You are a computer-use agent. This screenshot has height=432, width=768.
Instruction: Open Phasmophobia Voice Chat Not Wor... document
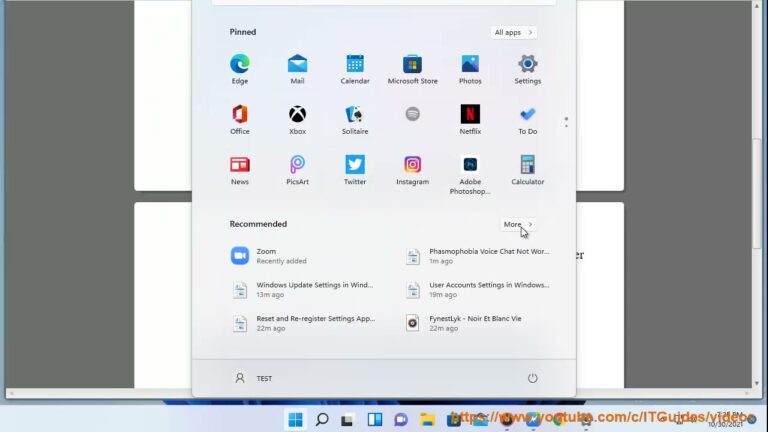coord(477,256)
